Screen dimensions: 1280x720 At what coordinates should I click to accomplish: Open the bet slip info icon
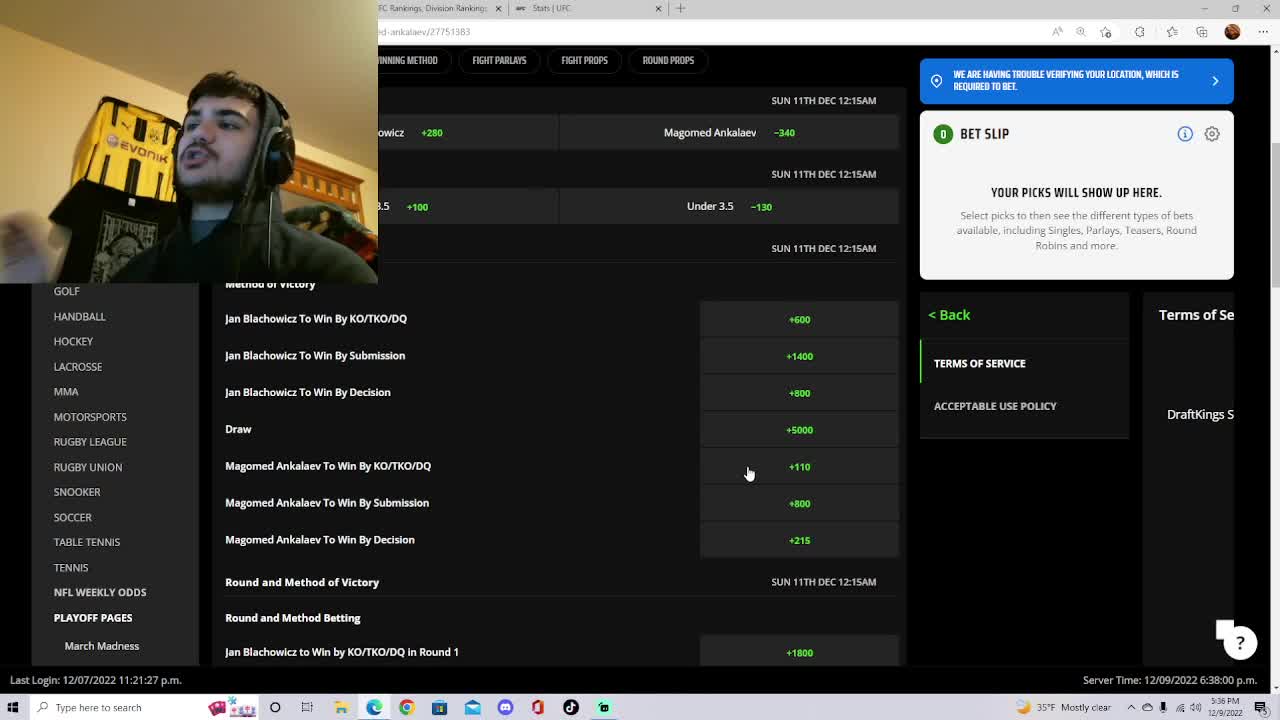click(x=1185, y=134)
